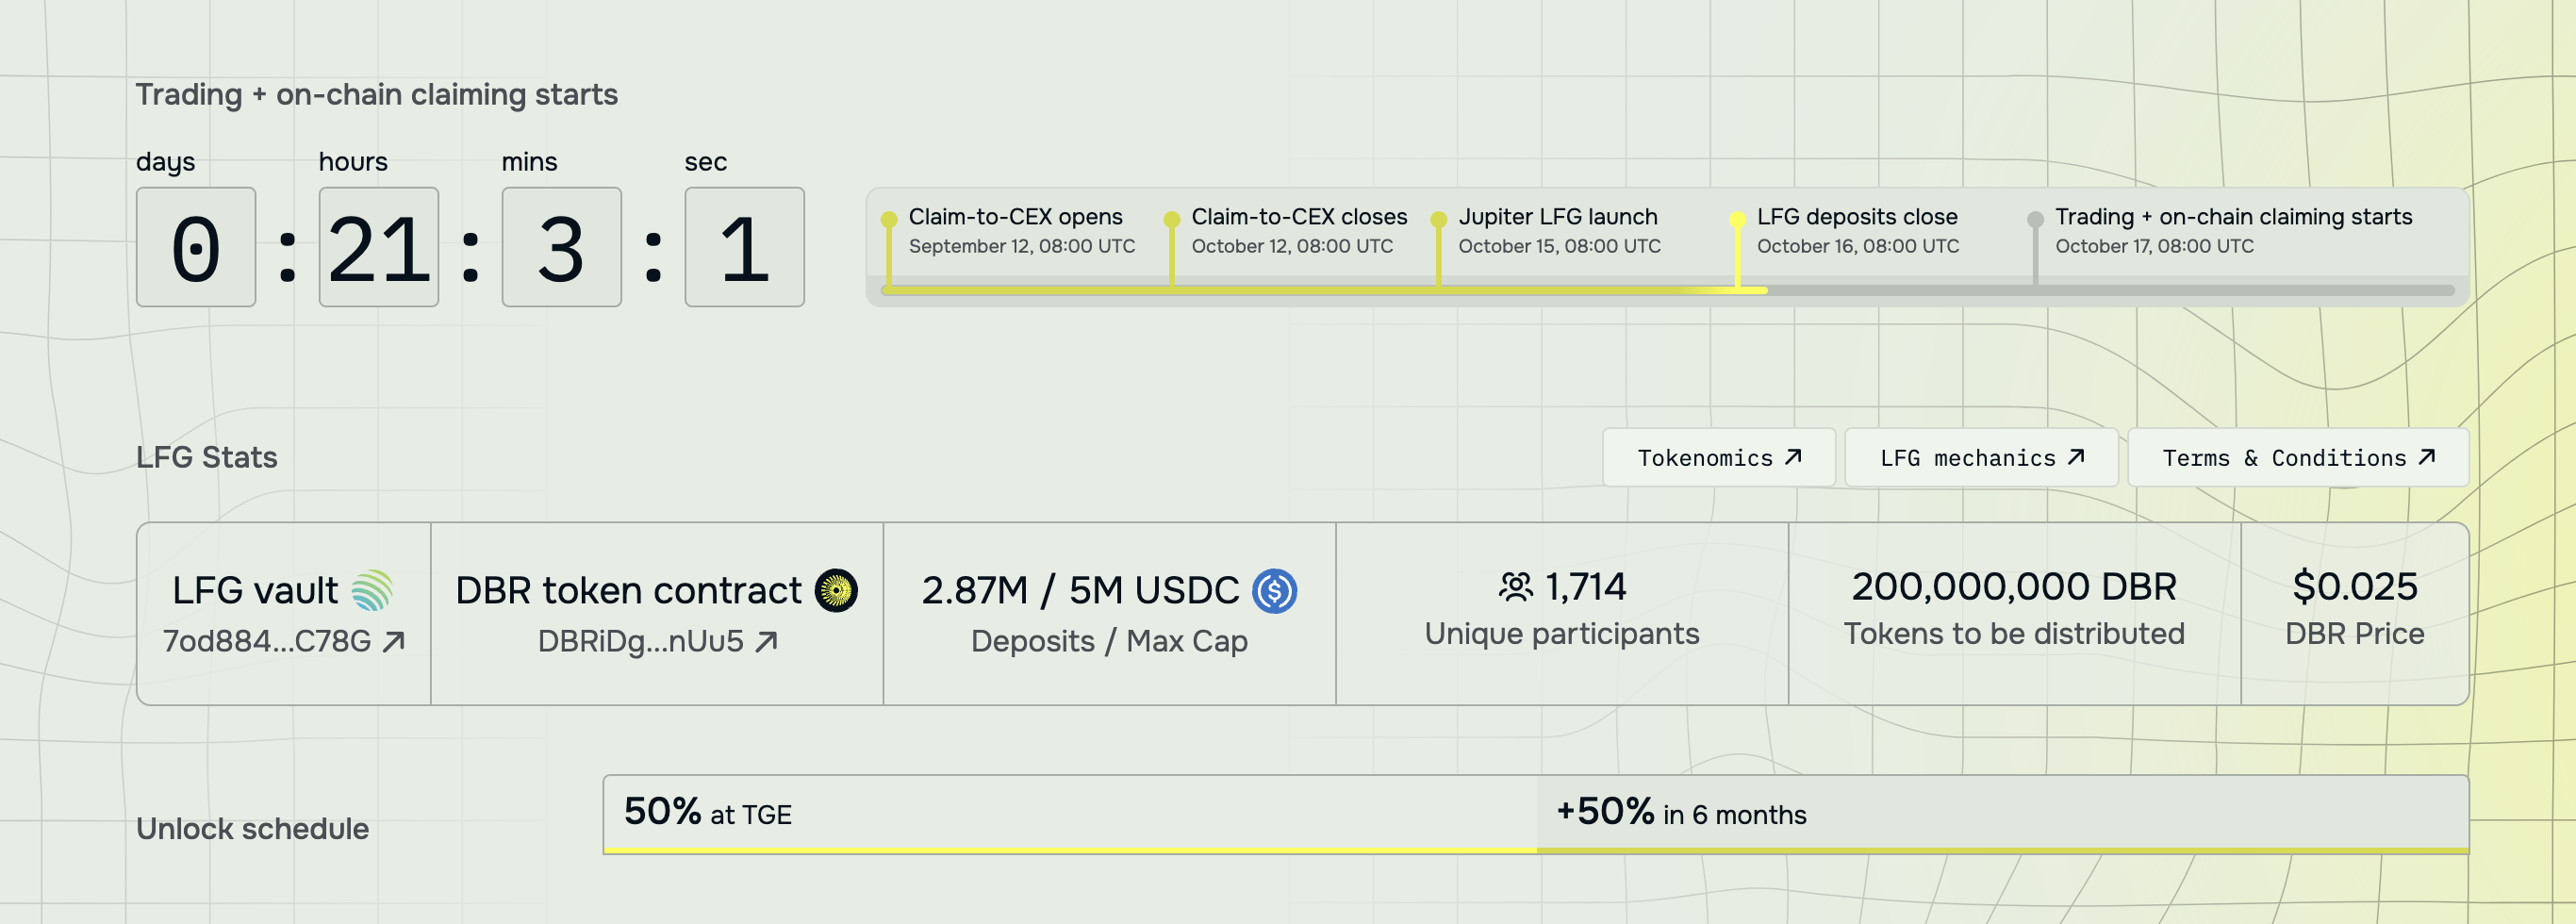Select the Jupiter LFG launch timeline marker
2576x924 pixels.
pos(1438,219)
